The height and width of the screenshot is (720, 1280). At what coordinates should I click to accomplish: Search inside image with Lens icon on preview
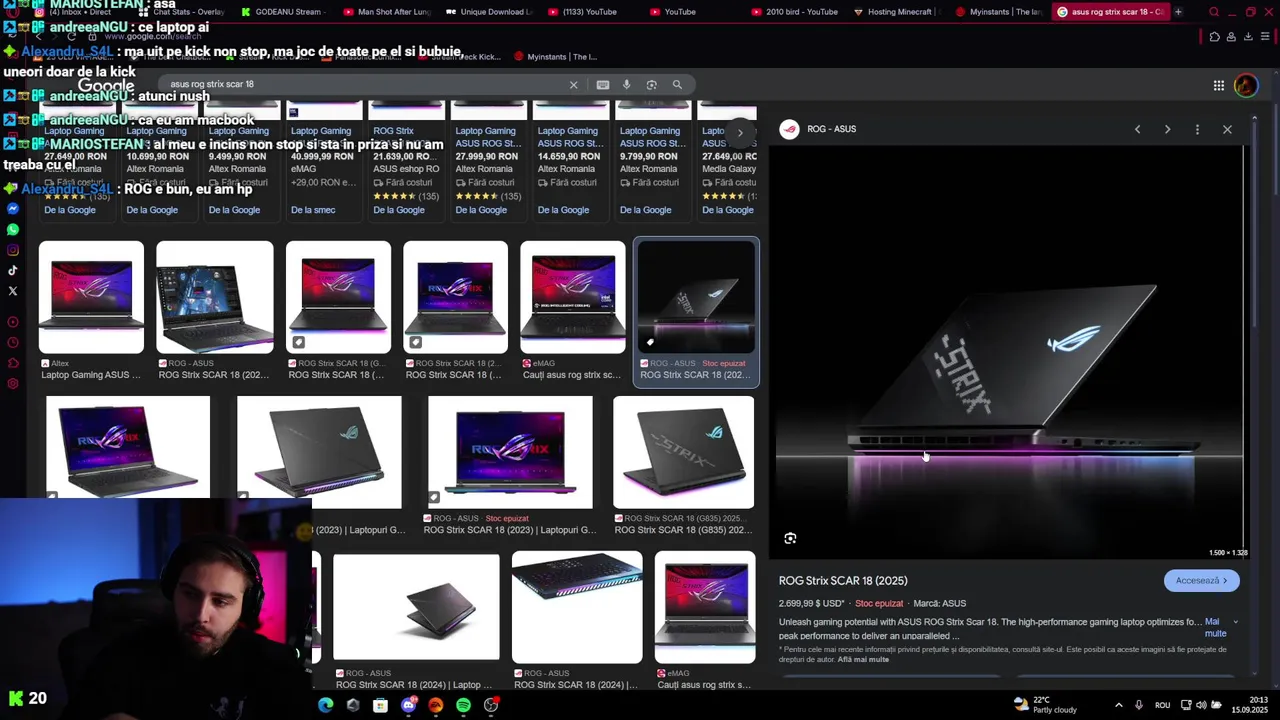(x=790, y=538)
